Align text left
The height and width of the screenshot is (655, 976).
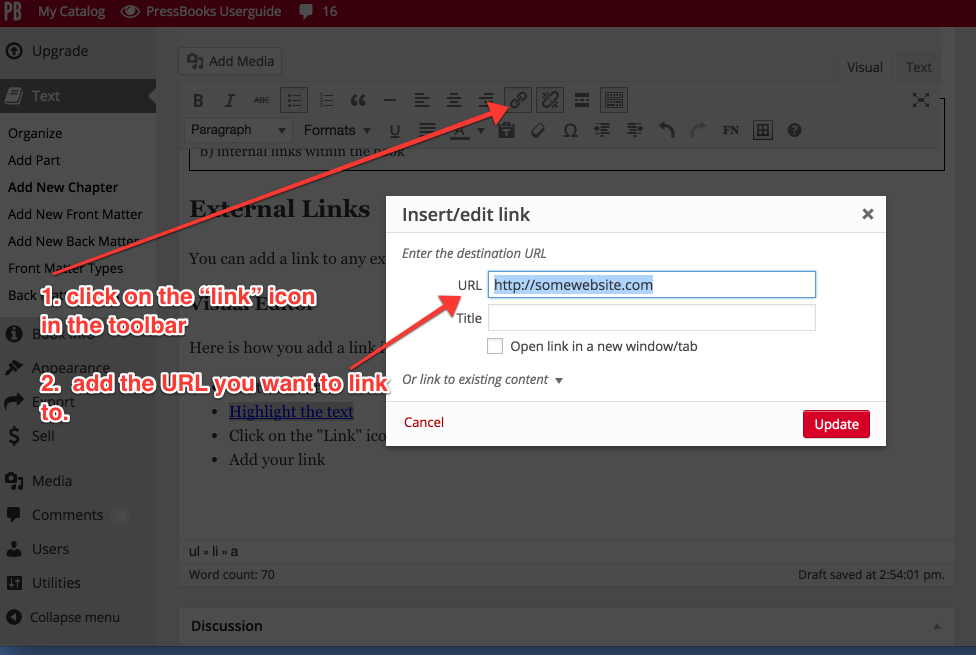pyautogui.click(x=422, y=100)
